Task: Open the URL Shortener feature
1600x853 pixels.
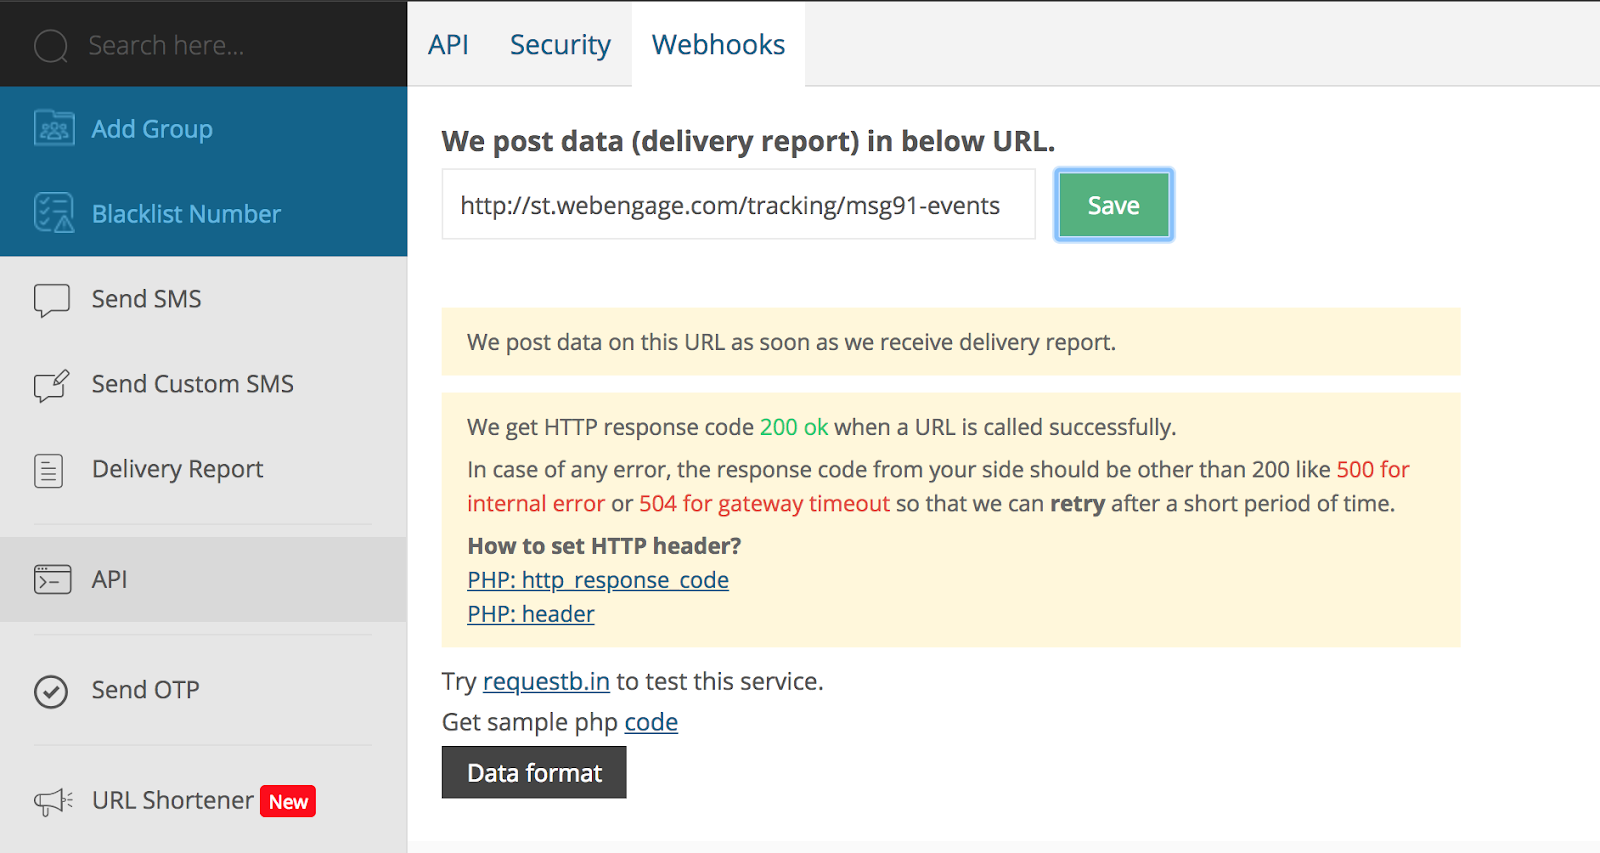Action: pyautogui.click(x=204, y=800)
